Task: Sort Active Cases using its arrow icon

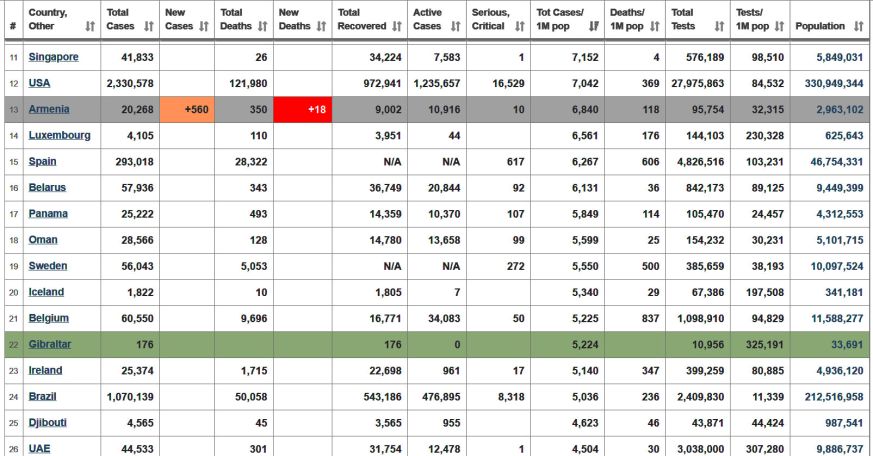Action: coord(456,26)
